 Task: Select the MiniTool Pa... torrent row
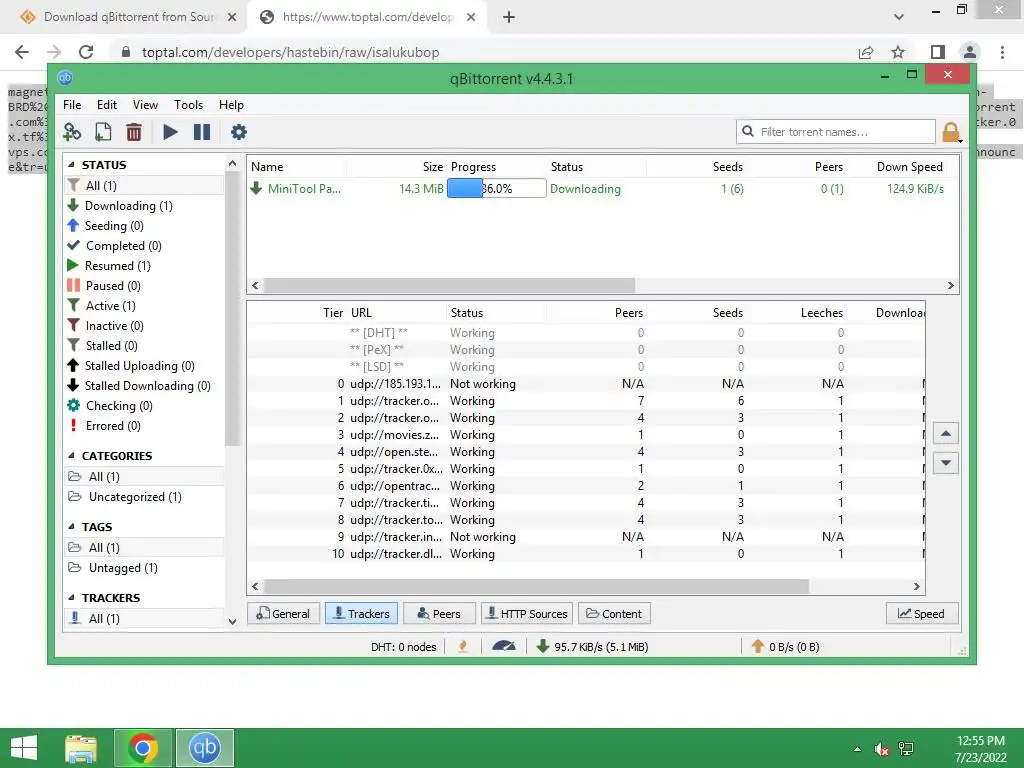(601, 189)
